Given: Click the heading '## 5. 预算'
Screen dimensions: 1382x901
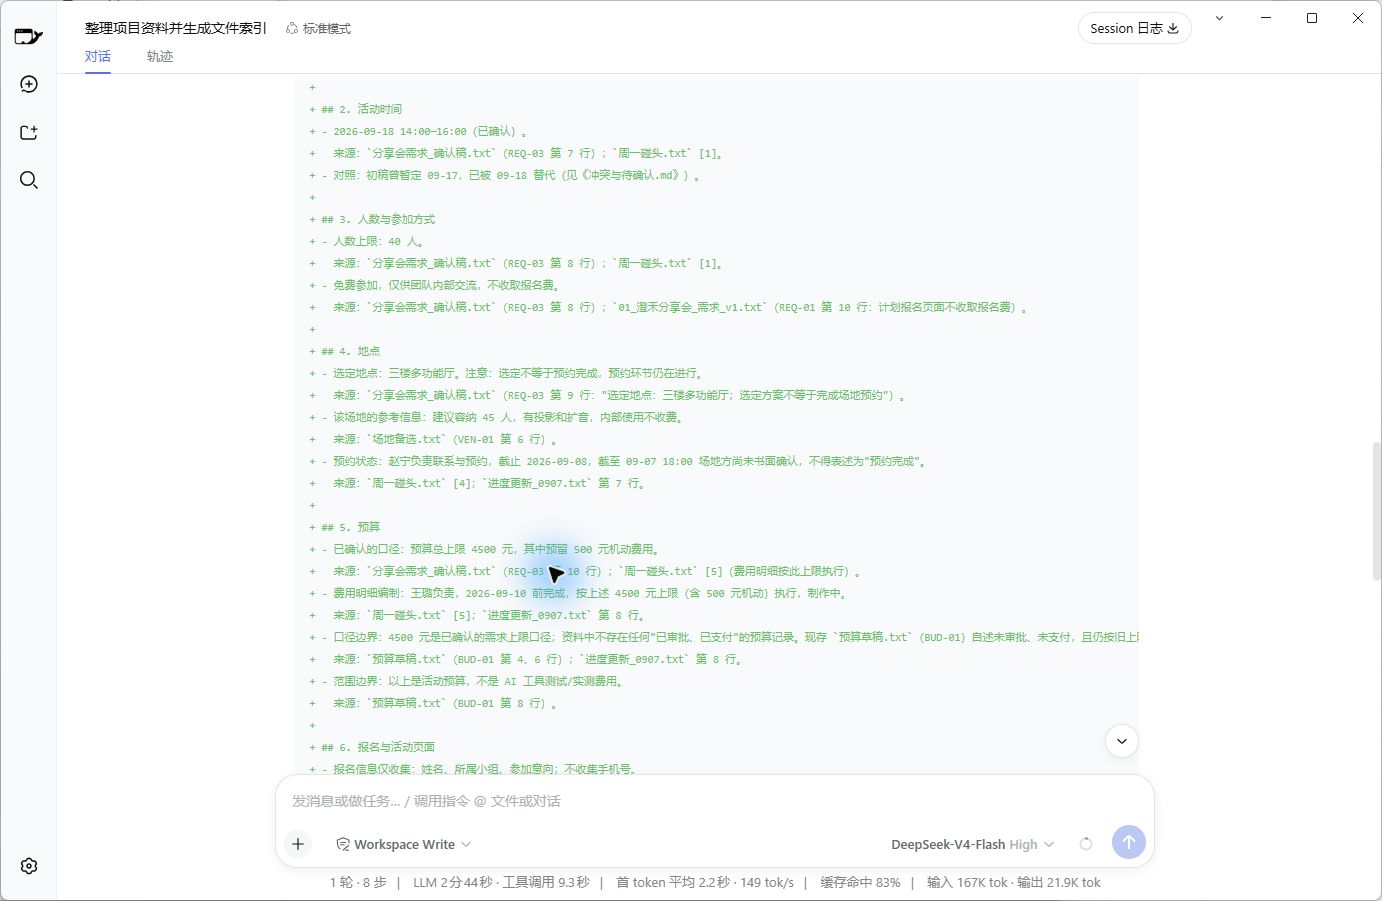Looking at the screenshot, I should coord(350,527).
